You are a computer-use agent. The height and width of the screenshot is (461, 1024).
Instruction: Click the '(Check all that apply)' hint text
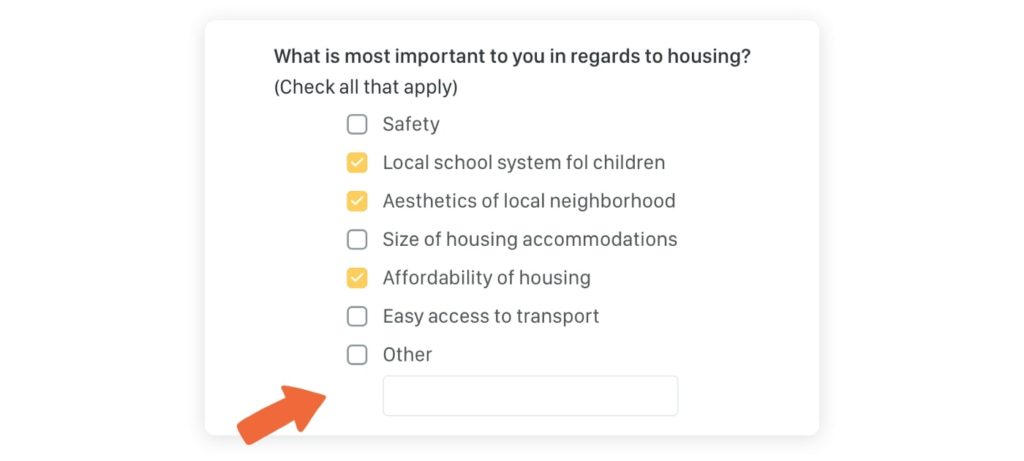pyautogui.click(x=366, y=87)
